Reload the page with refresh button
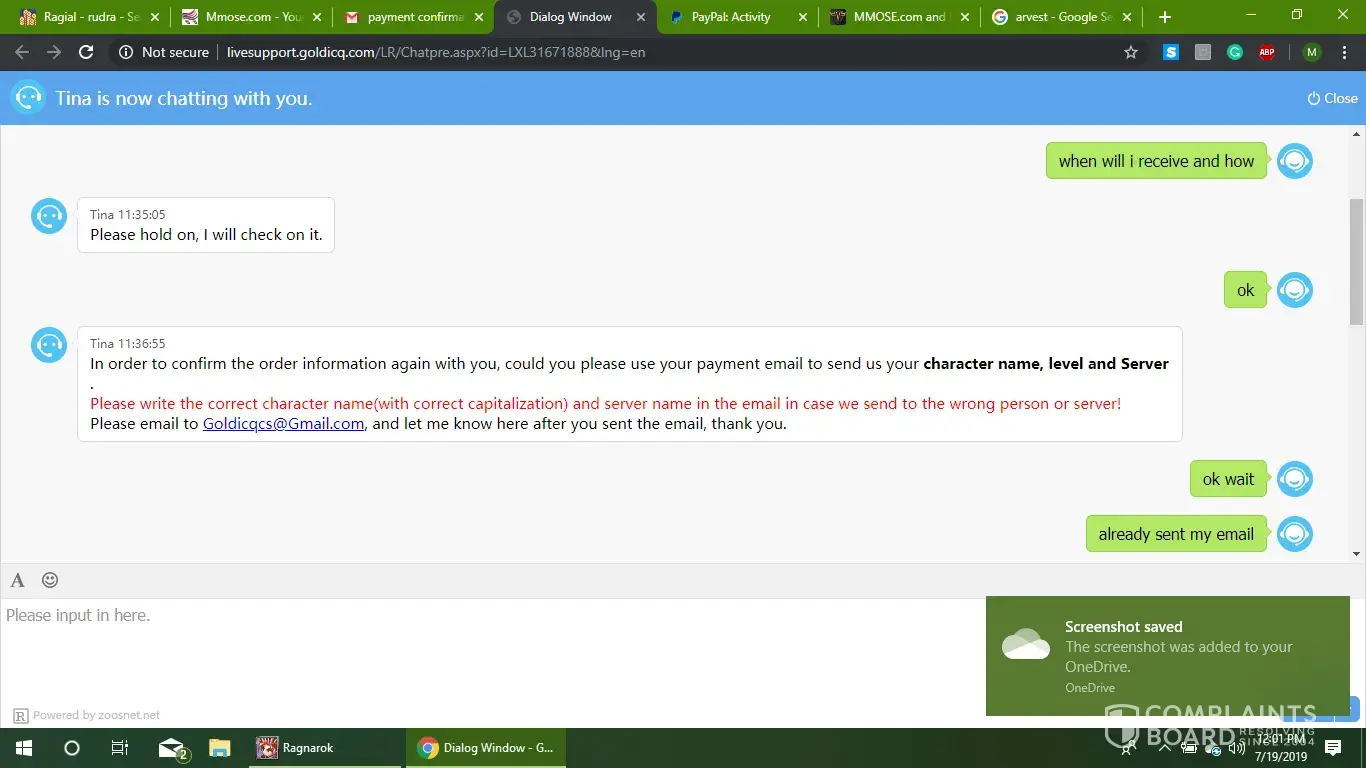Screen dimensions: 1366x768 tap(86, 52)
